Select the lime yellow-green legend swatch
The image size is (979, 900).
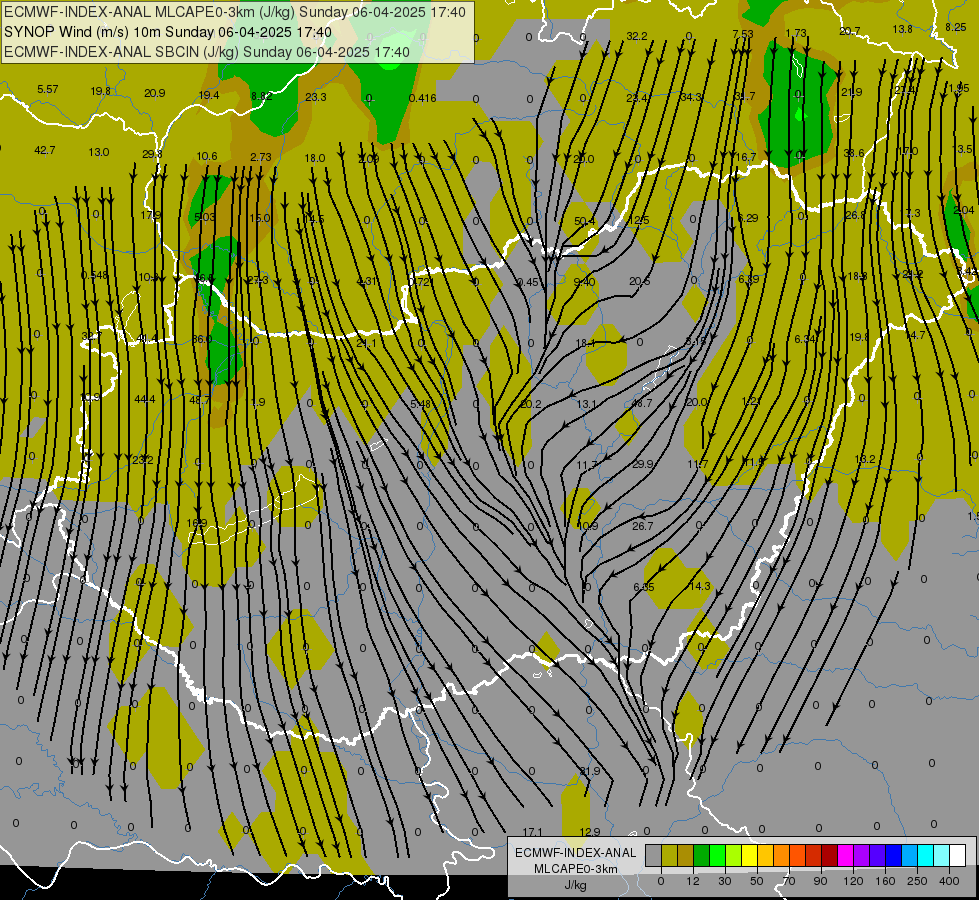point(734,855)
